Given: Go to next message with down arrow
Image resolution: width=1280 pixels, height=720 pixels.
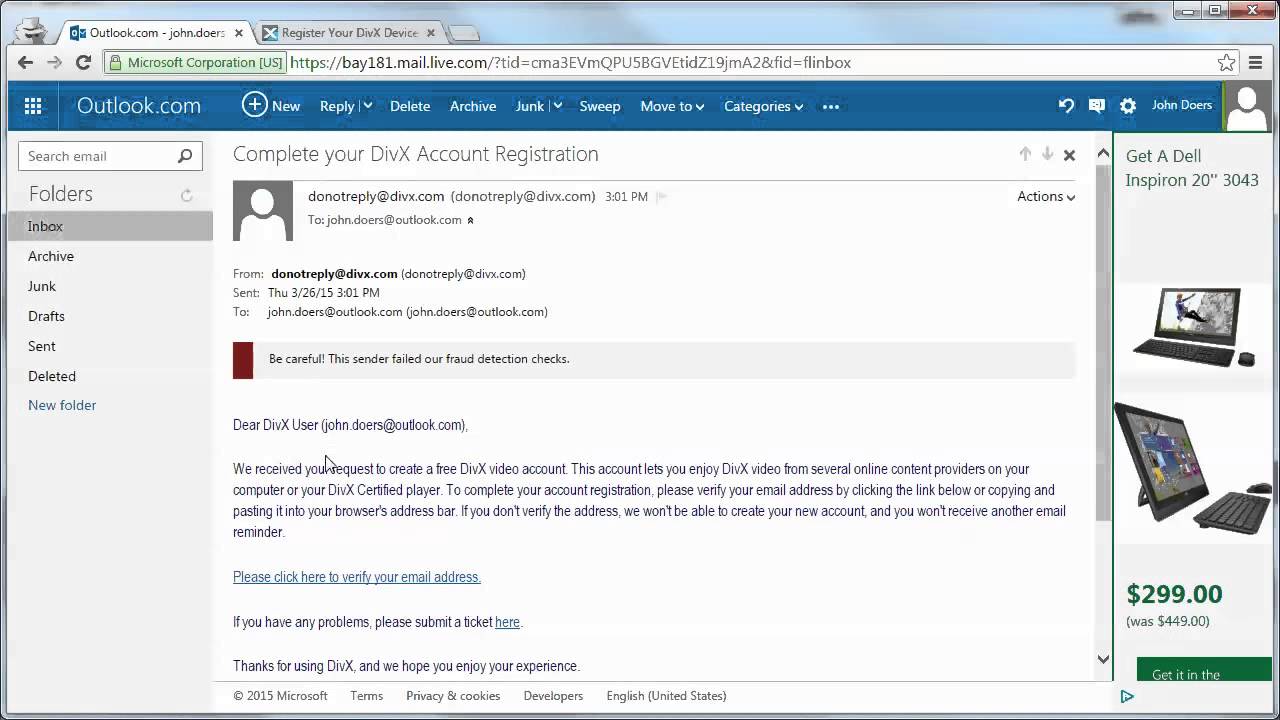Looking at the screenshot, I should 1047,154.
